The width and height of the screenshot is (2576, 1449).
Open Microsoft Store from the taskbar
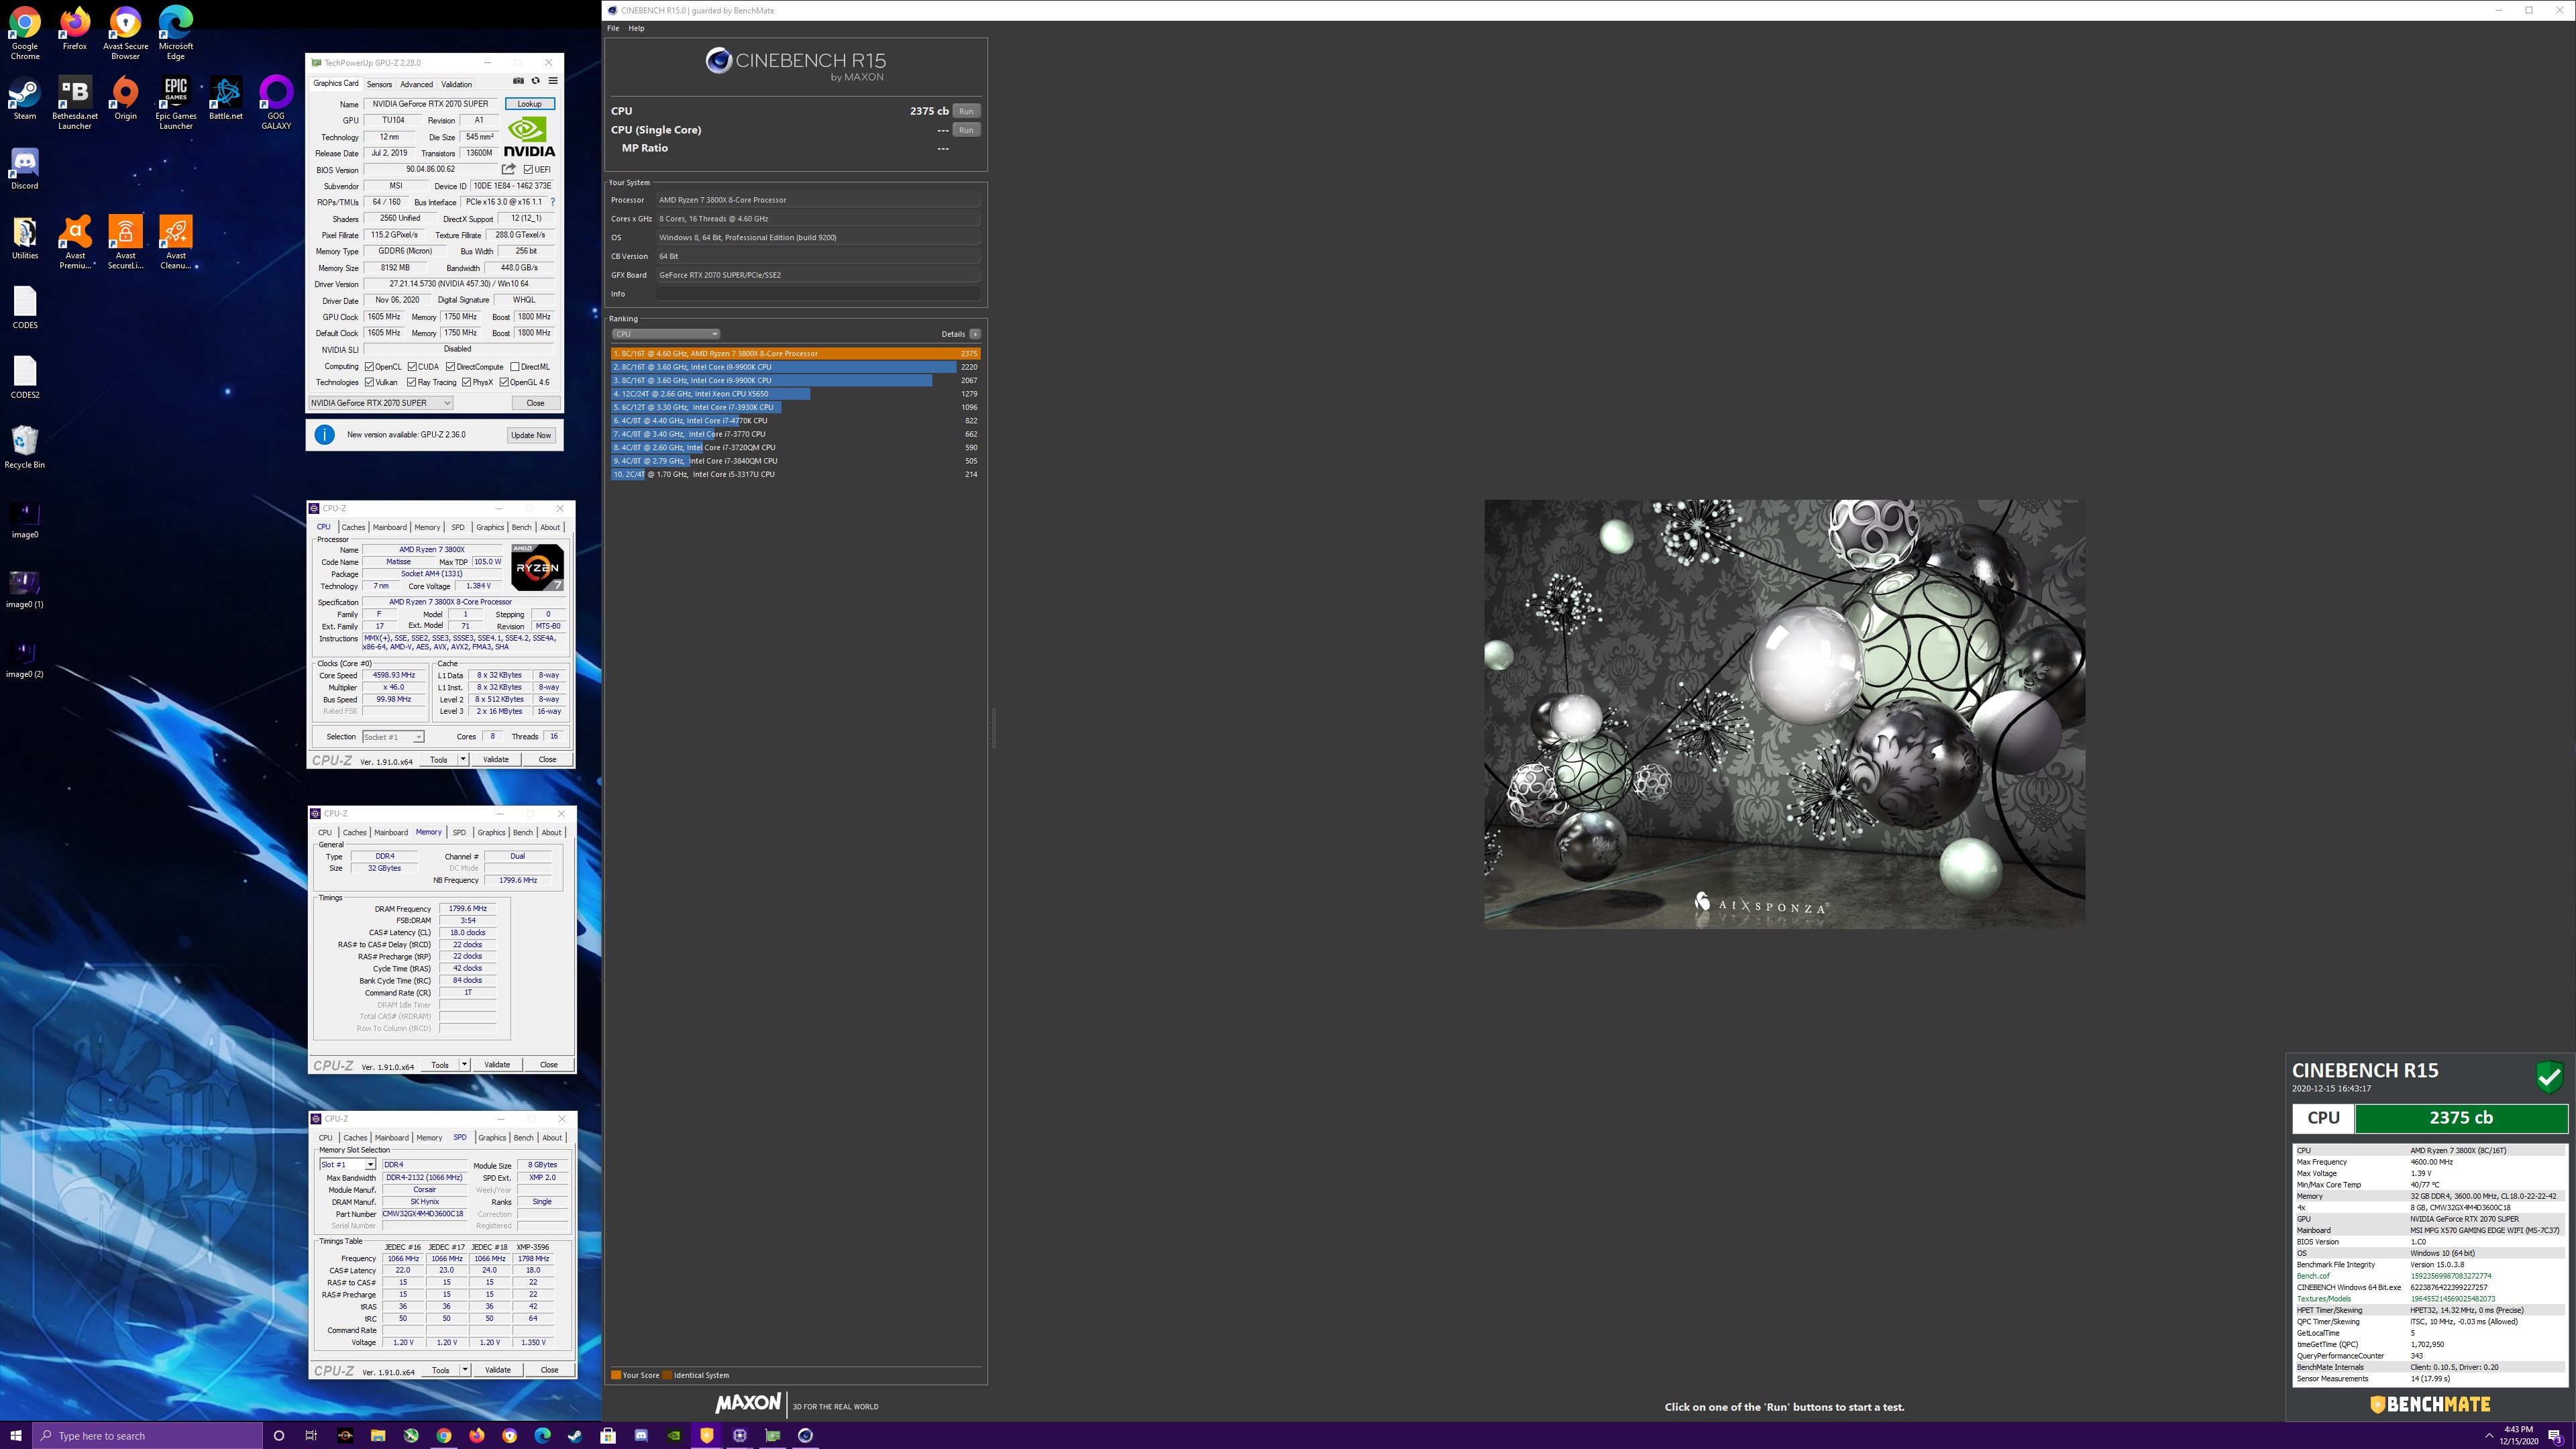[x=608, y=1435]
